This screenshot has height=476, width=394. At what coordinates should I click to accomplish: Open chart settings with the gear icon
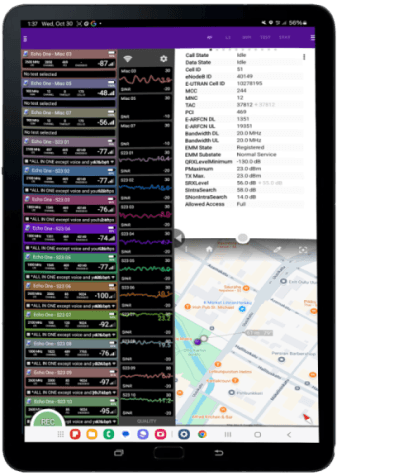pos(163,59)
